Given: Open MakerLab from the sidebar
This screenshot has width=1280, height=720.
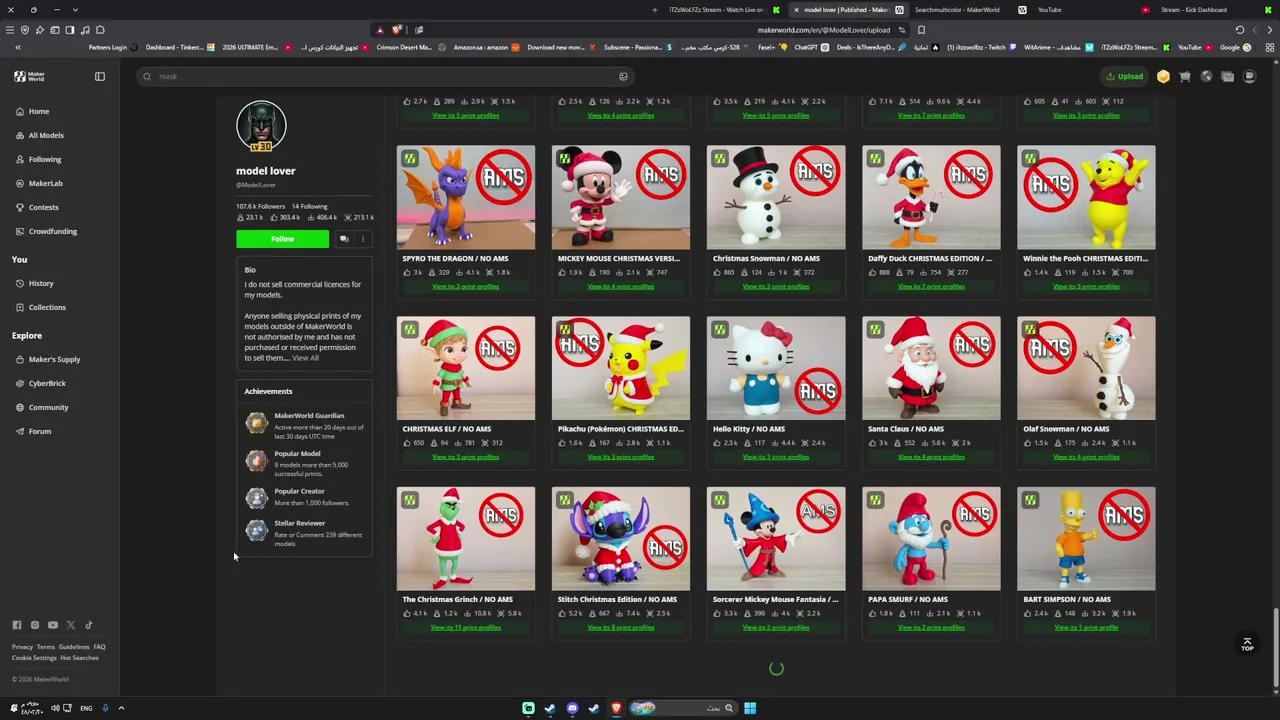Looking at the screenshot, I should [45, 183].
